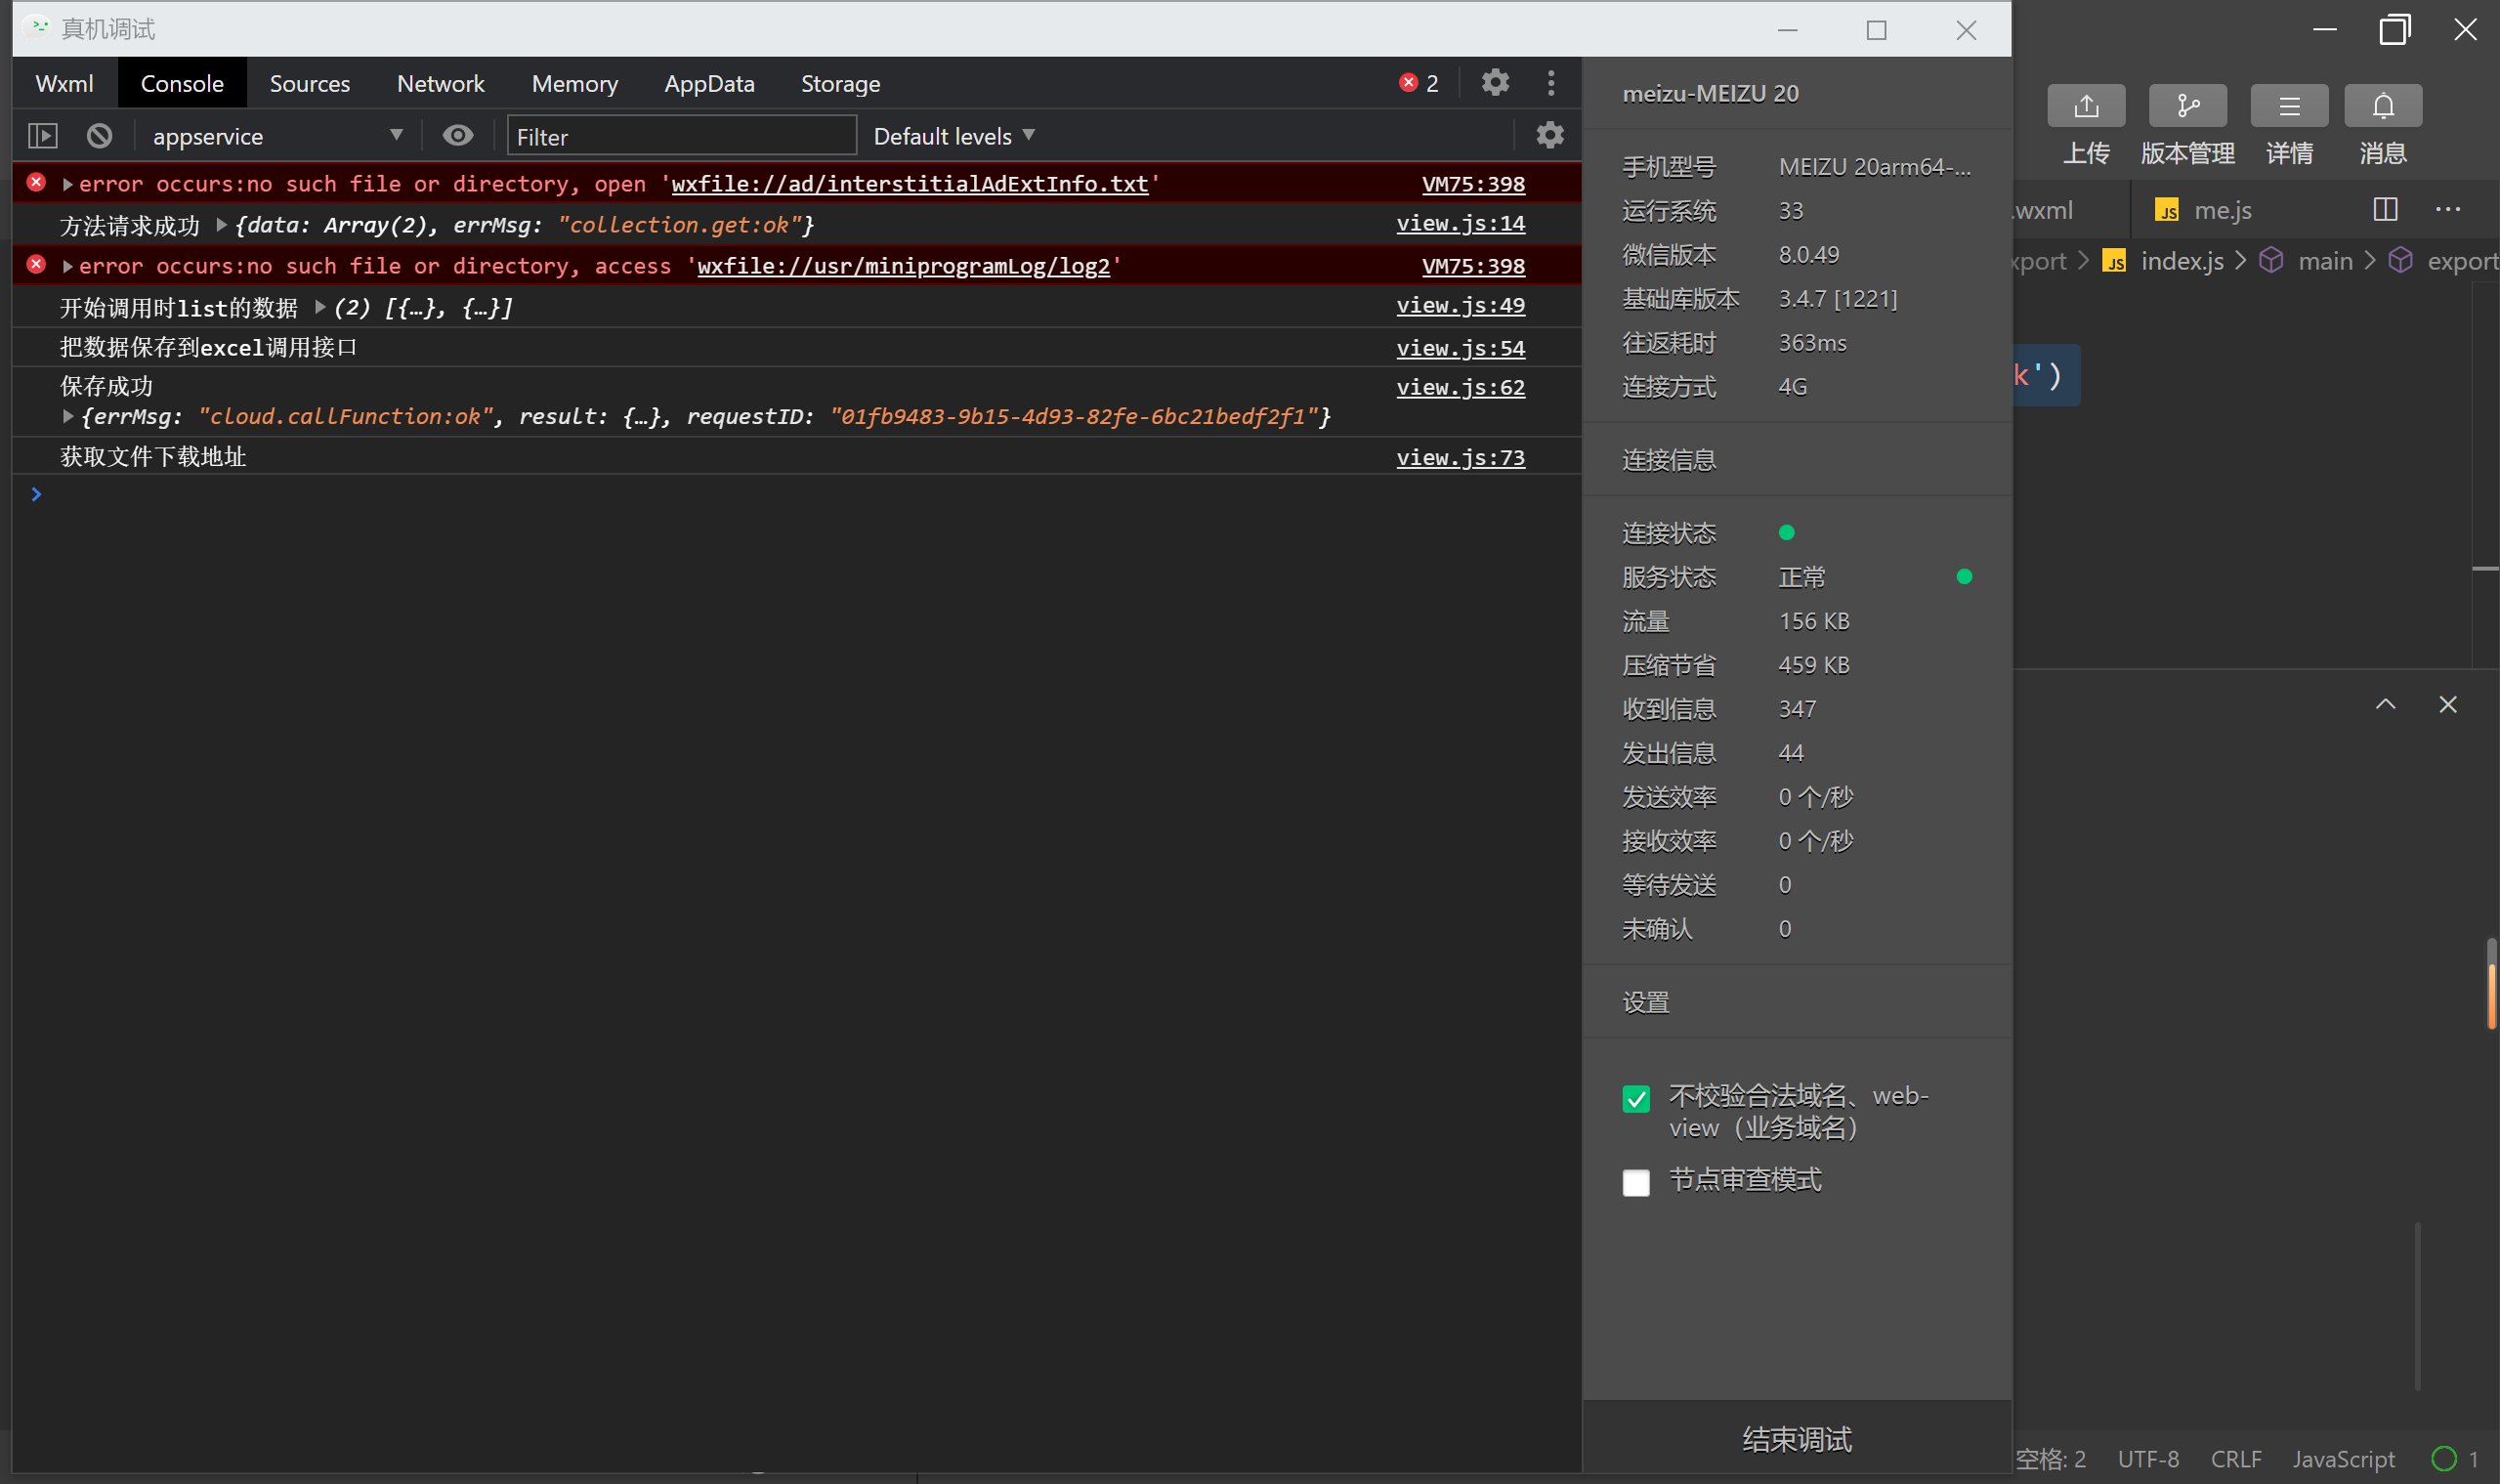The height and width of the screenshot is (1484, 2500).
Task: Click the notifications bell (消息) icon
Action: pyautogui.click(x=2383, y=106)
